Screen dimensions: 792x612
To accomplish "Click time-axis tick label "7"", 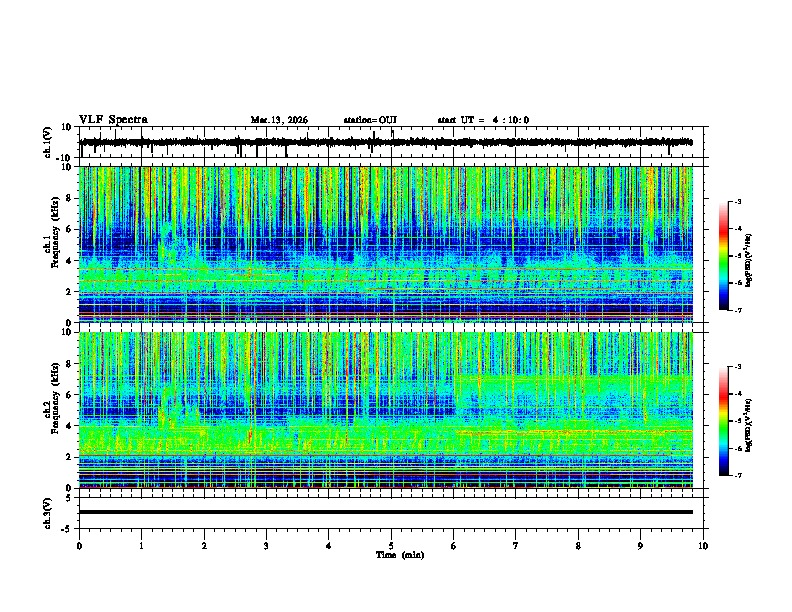I will [516, 546].
